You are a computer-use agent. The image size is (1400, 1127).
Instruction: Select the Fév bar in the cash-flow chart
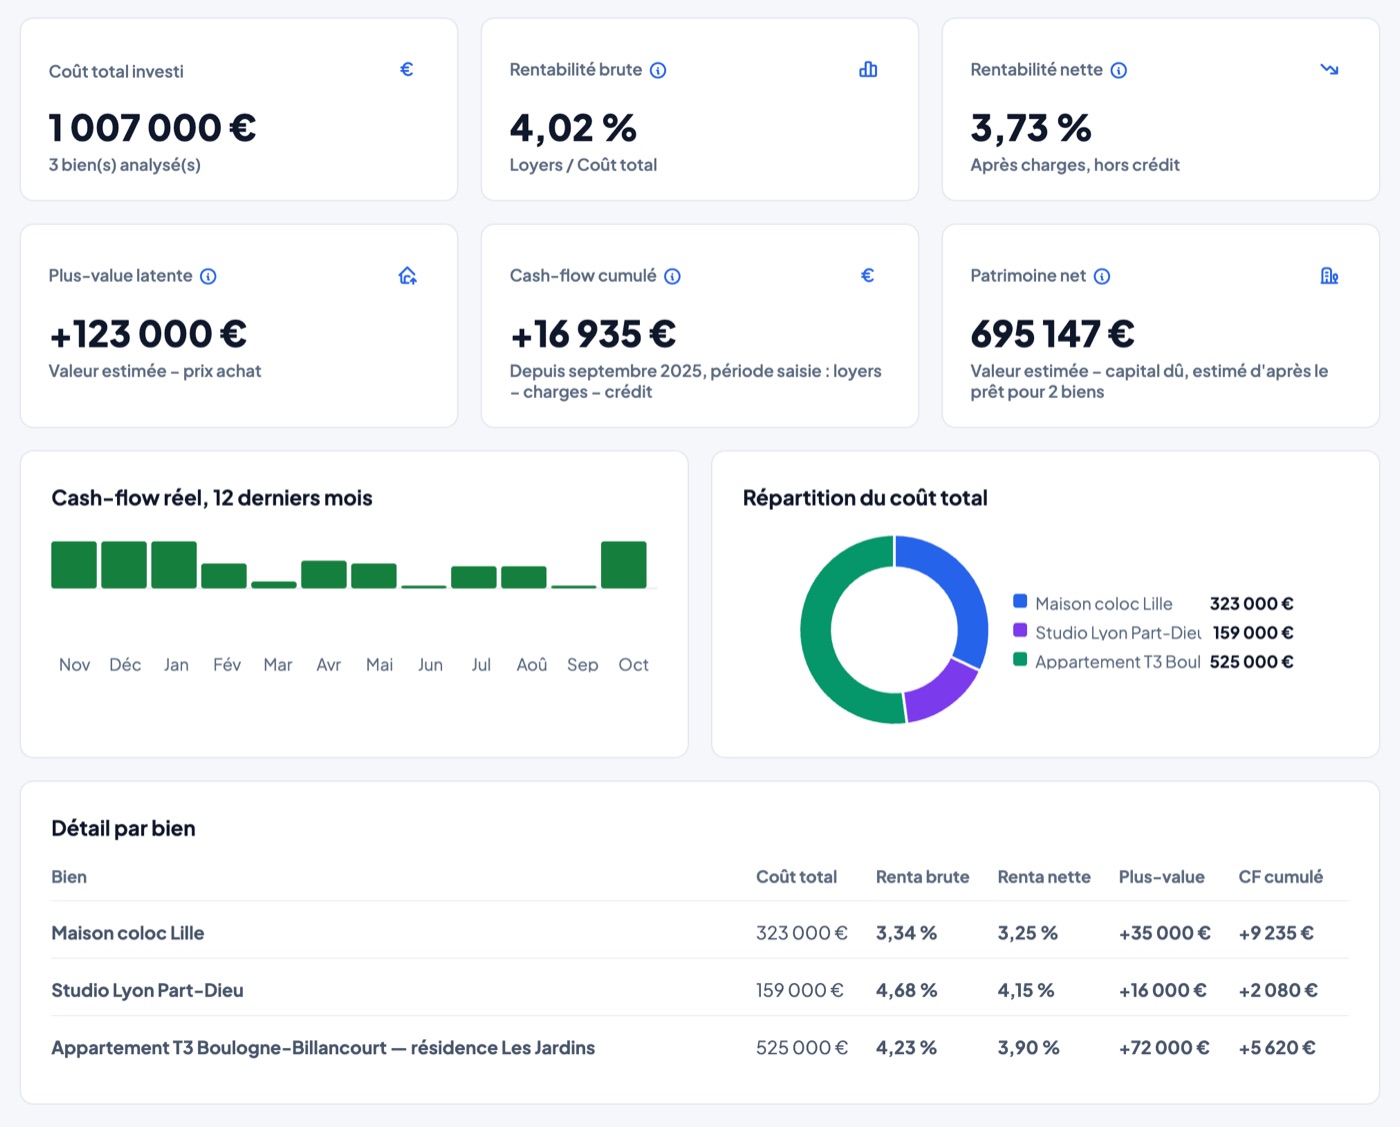click(224, 575)
